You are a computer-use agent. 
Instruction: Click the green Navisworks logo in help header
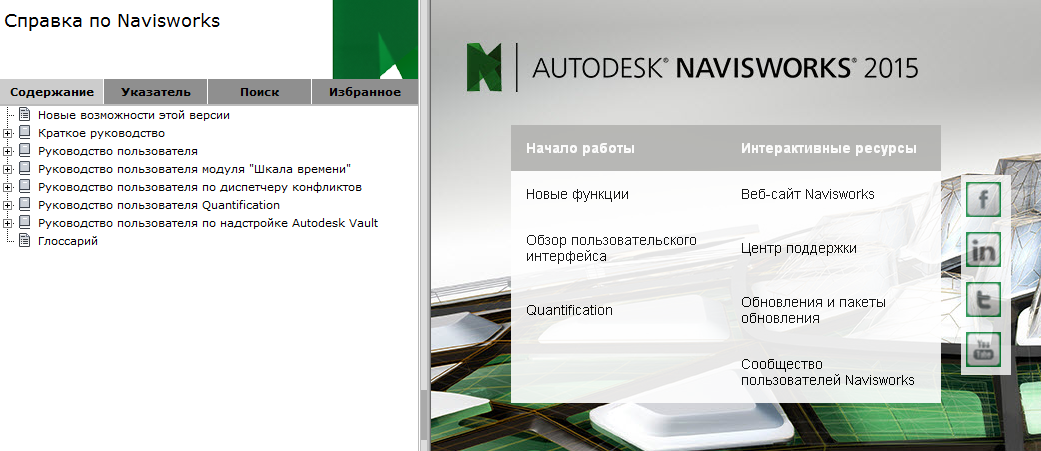[x=375, y=40]
